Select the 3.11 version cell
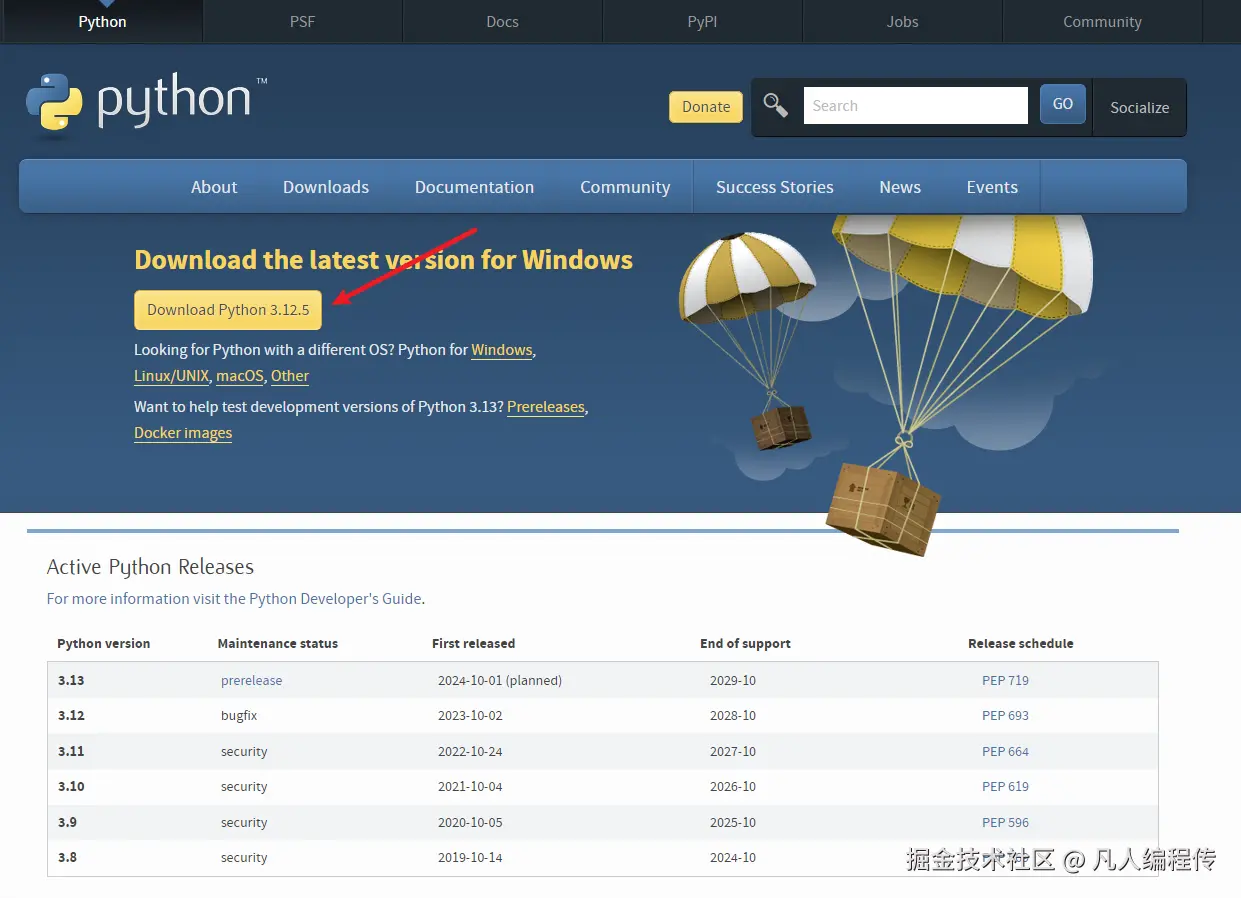 click(x=71, y=751)
